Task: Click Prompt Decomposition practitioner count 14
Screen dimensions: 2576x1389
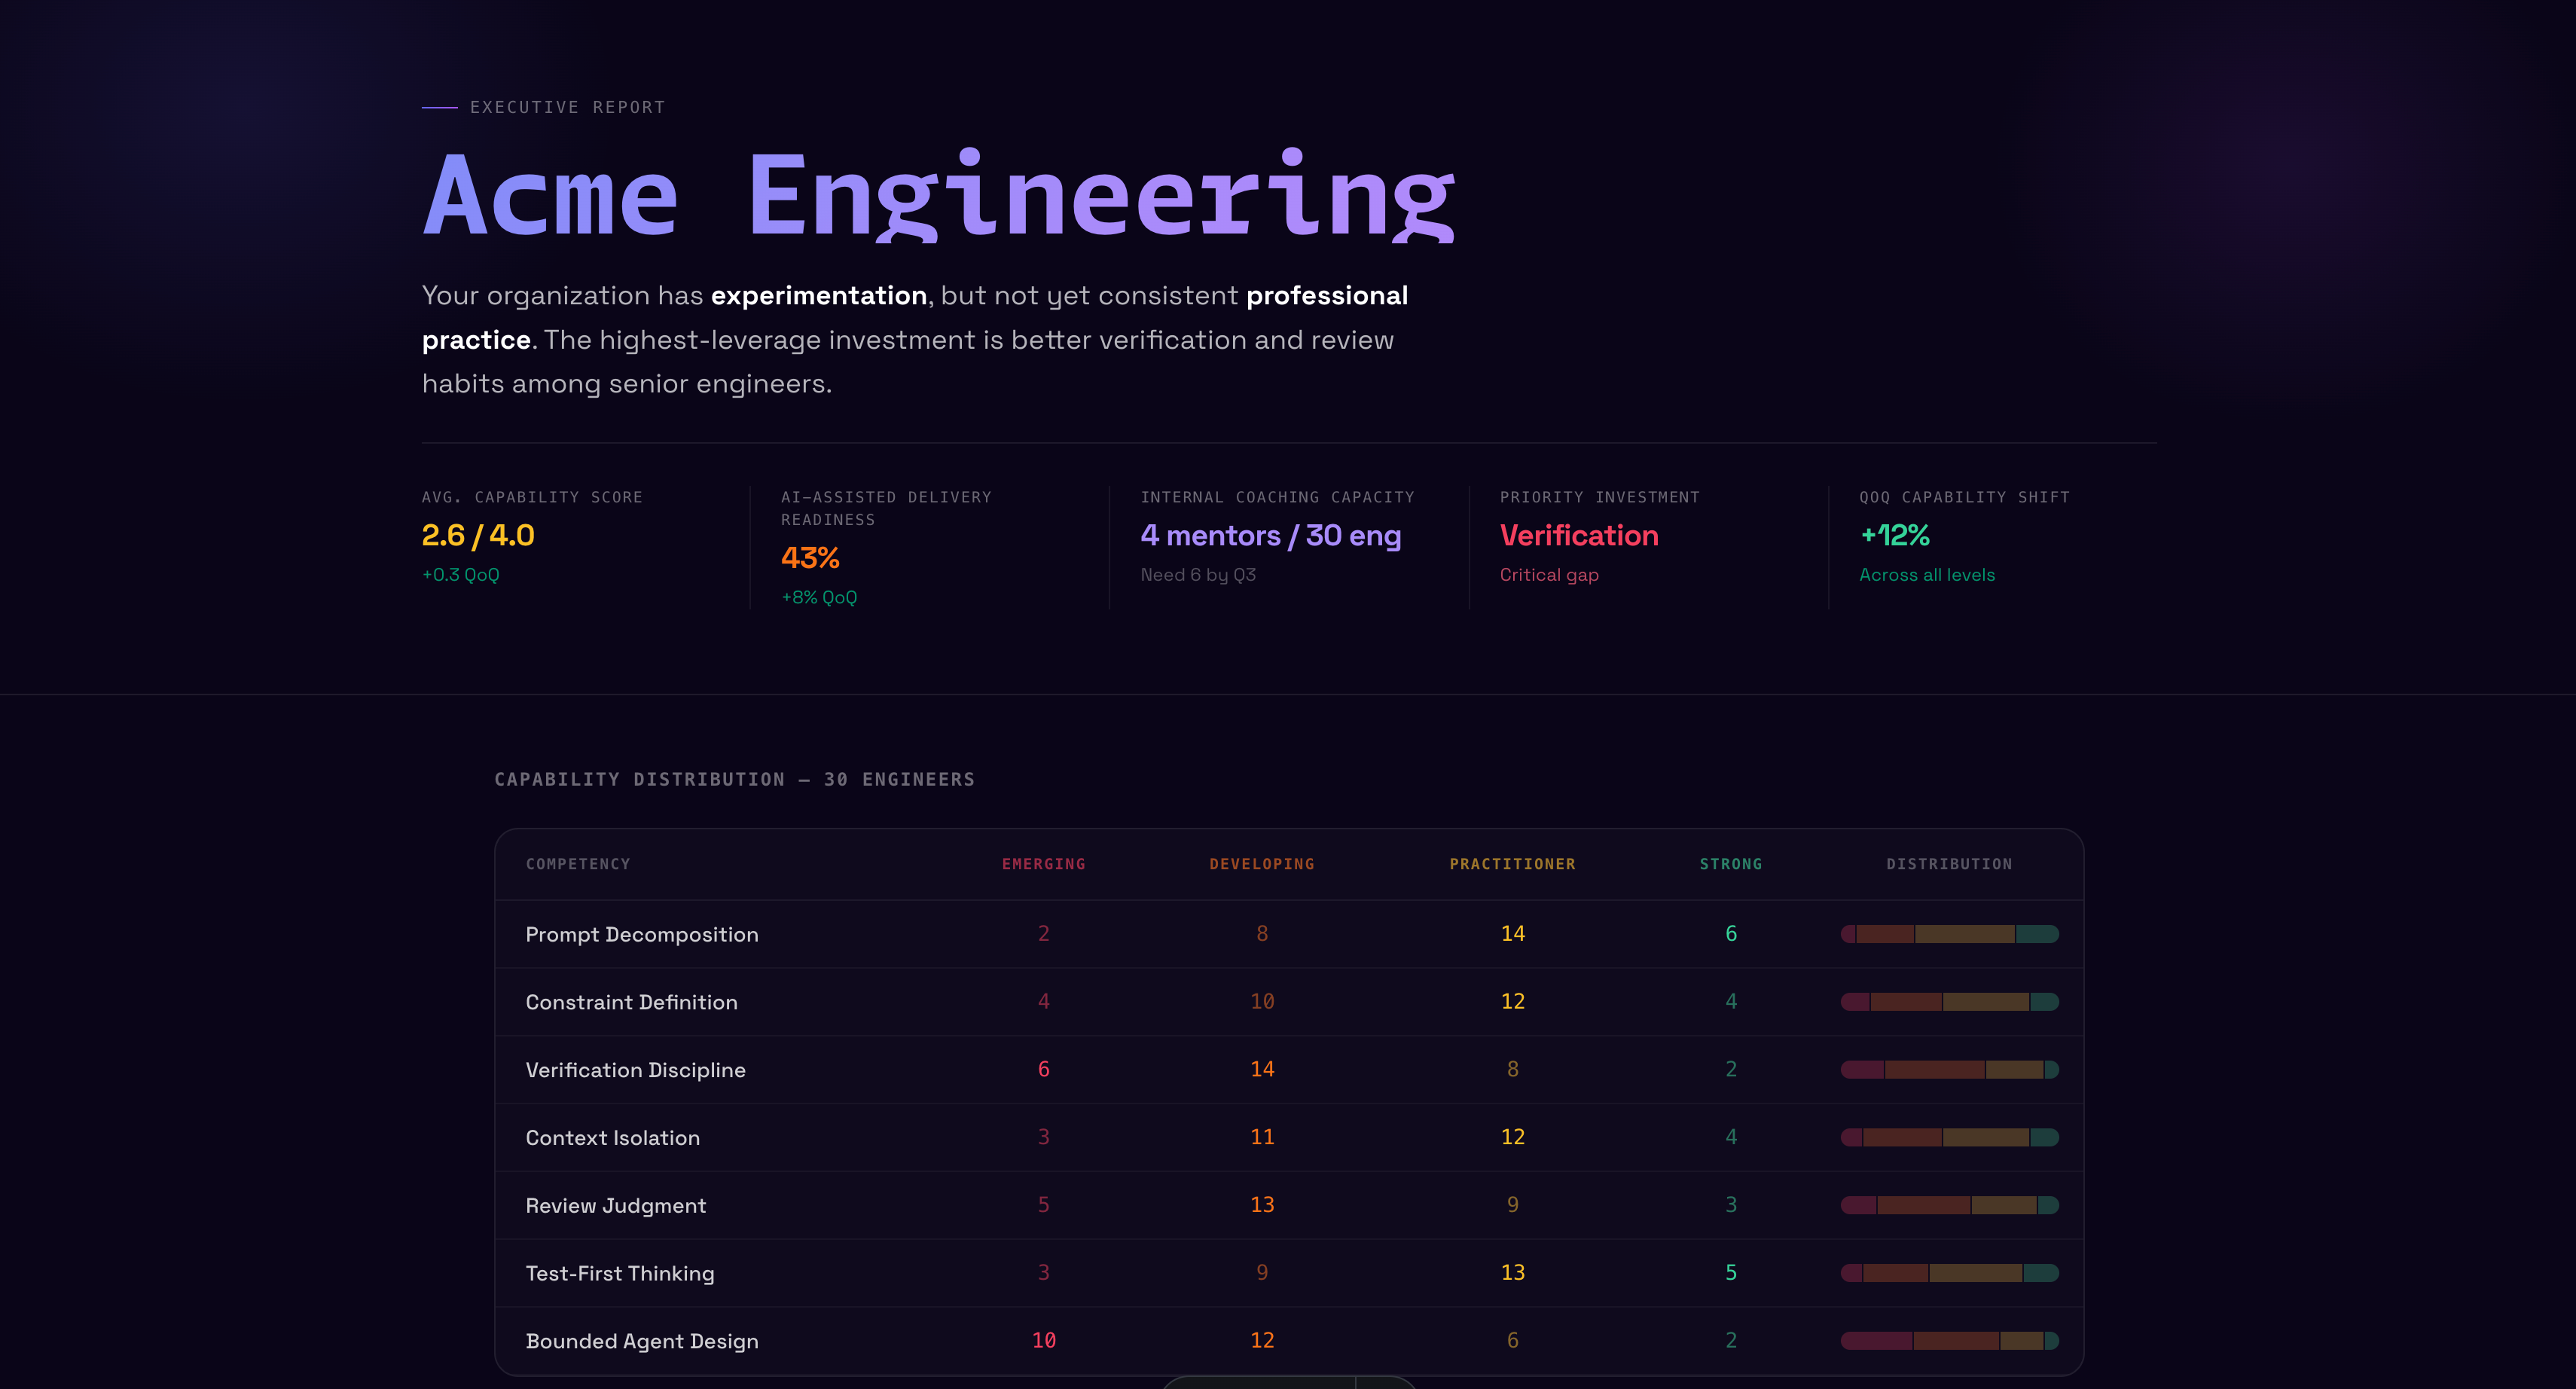Action: [1512, 933]
